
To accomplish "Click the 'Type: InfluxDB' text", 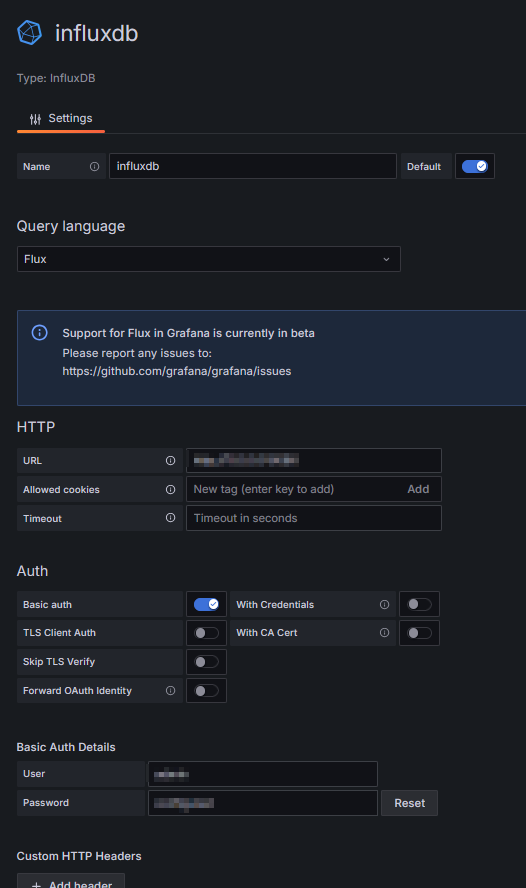I will (x=56, y=78).
